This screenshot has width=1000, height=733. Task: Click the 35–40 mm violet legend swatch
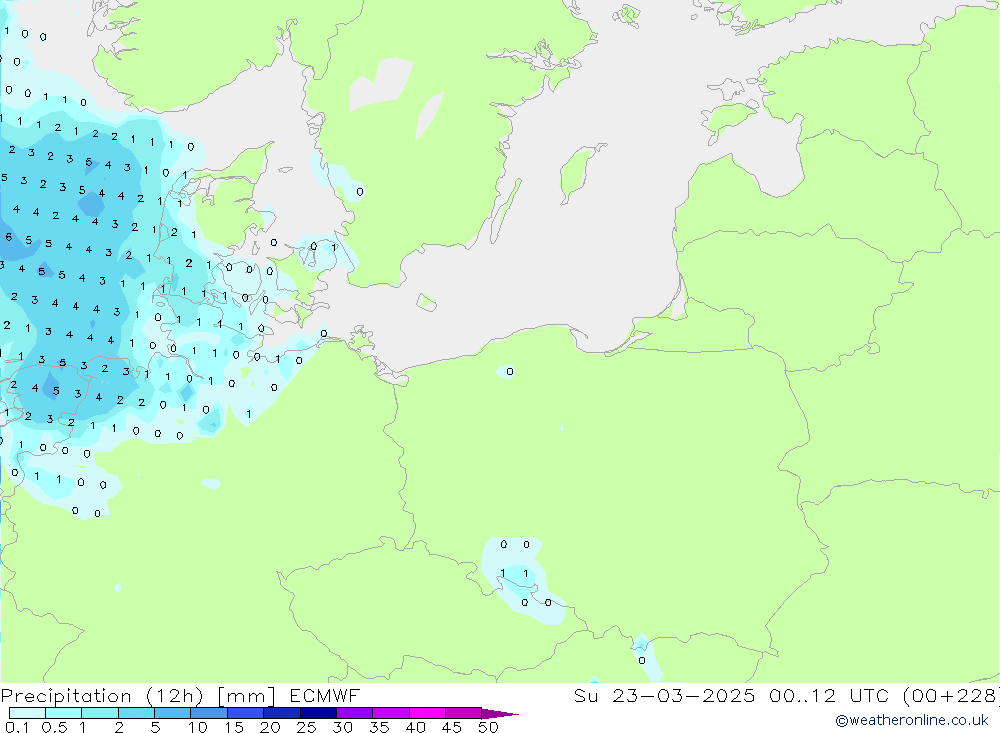390,713
